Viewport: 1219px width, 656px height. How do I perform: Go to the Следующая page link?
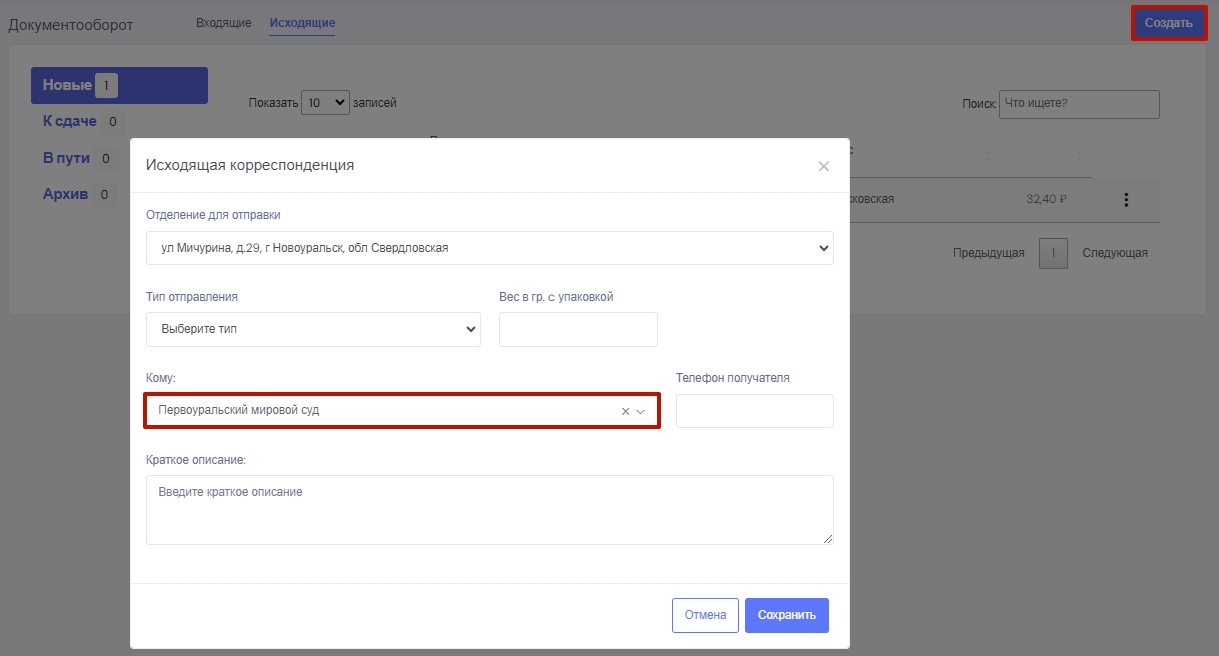tap(1114, 253)
